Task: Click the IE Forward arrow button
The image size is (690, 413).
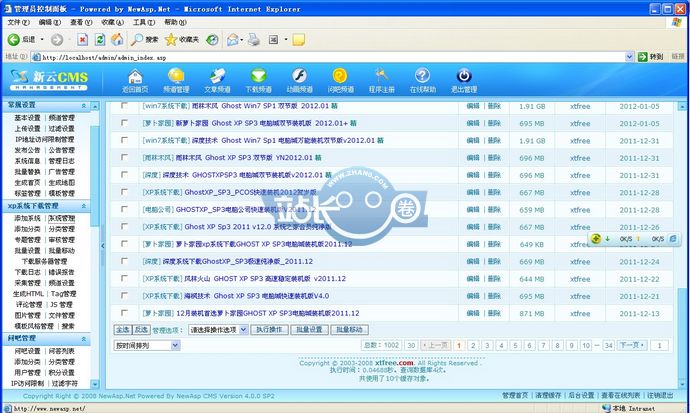Action: coord(57,40)
